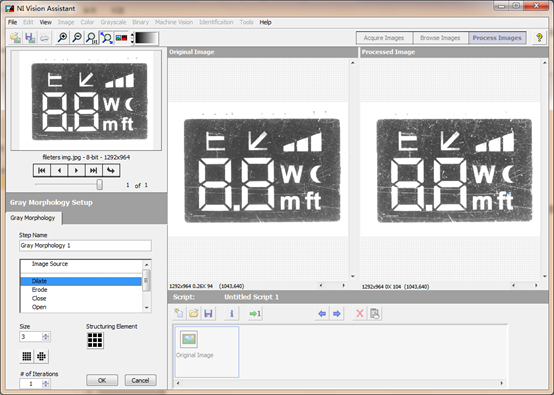
Task: Click the operations list scroll up arrow
Action: (x=147, y=264)
